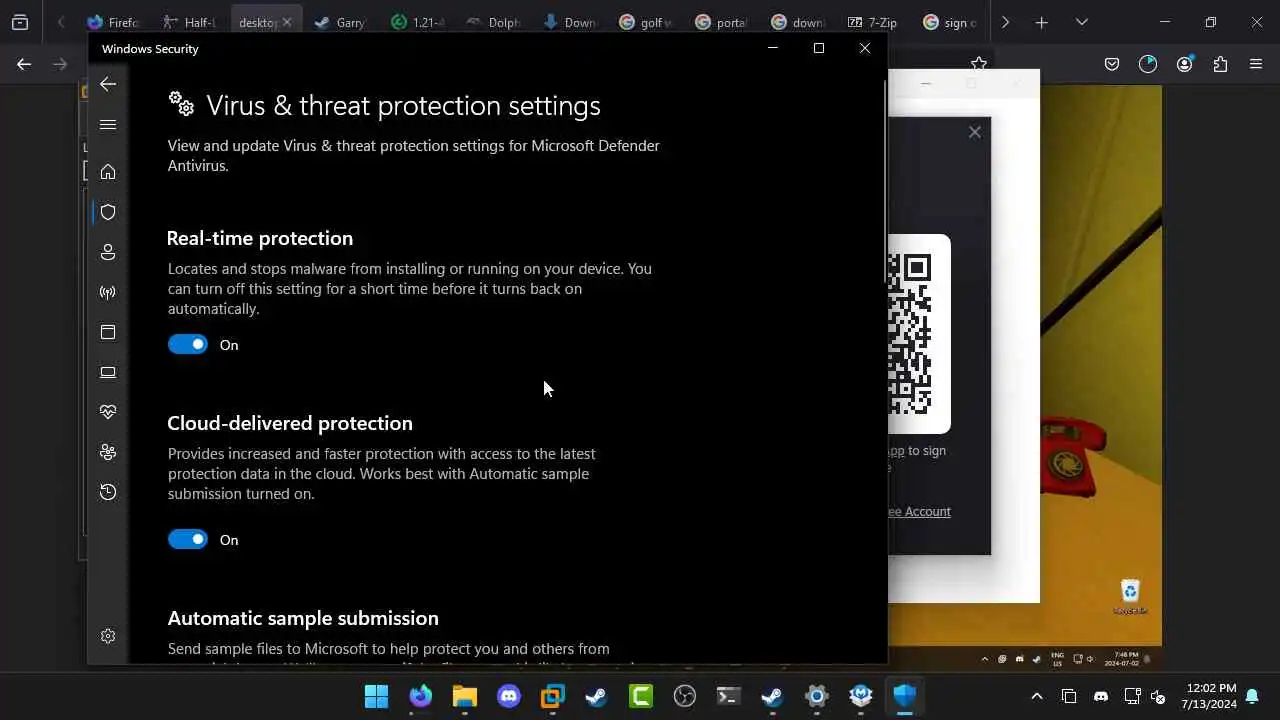Screen dimensions: 1280x720
Task: Select Virus & threat protection shield icon
Action: point(108,212)
